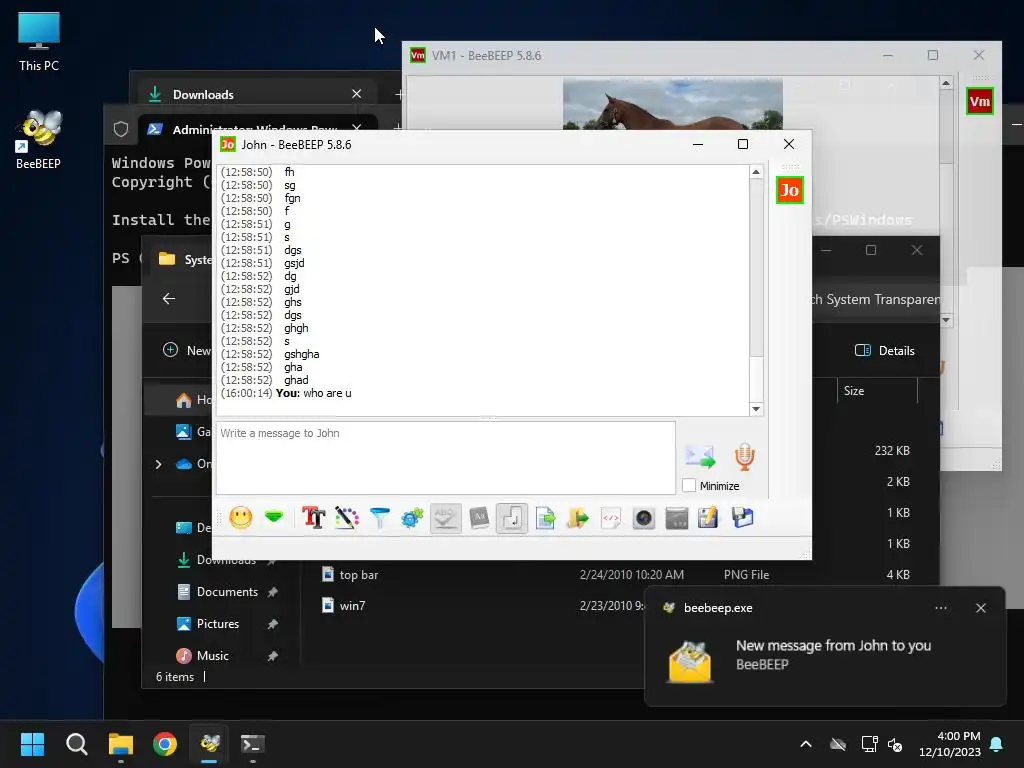Open Music in the Explorer sidebar
This screenshot has width=1024, height=768.
[213, 656]
